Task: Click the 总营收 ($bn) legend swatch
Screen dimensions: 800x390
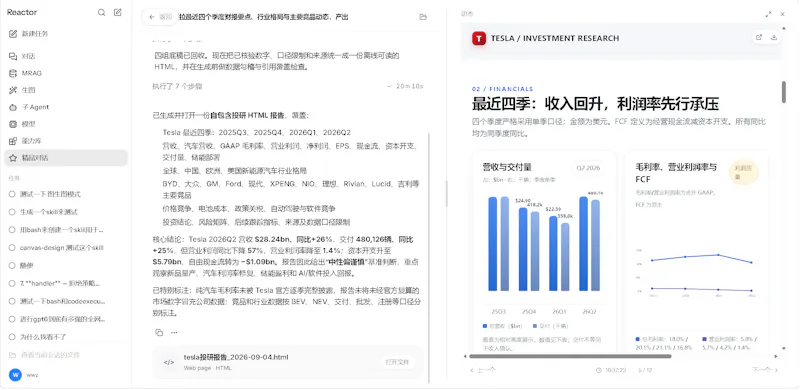Action: point(485,326)
